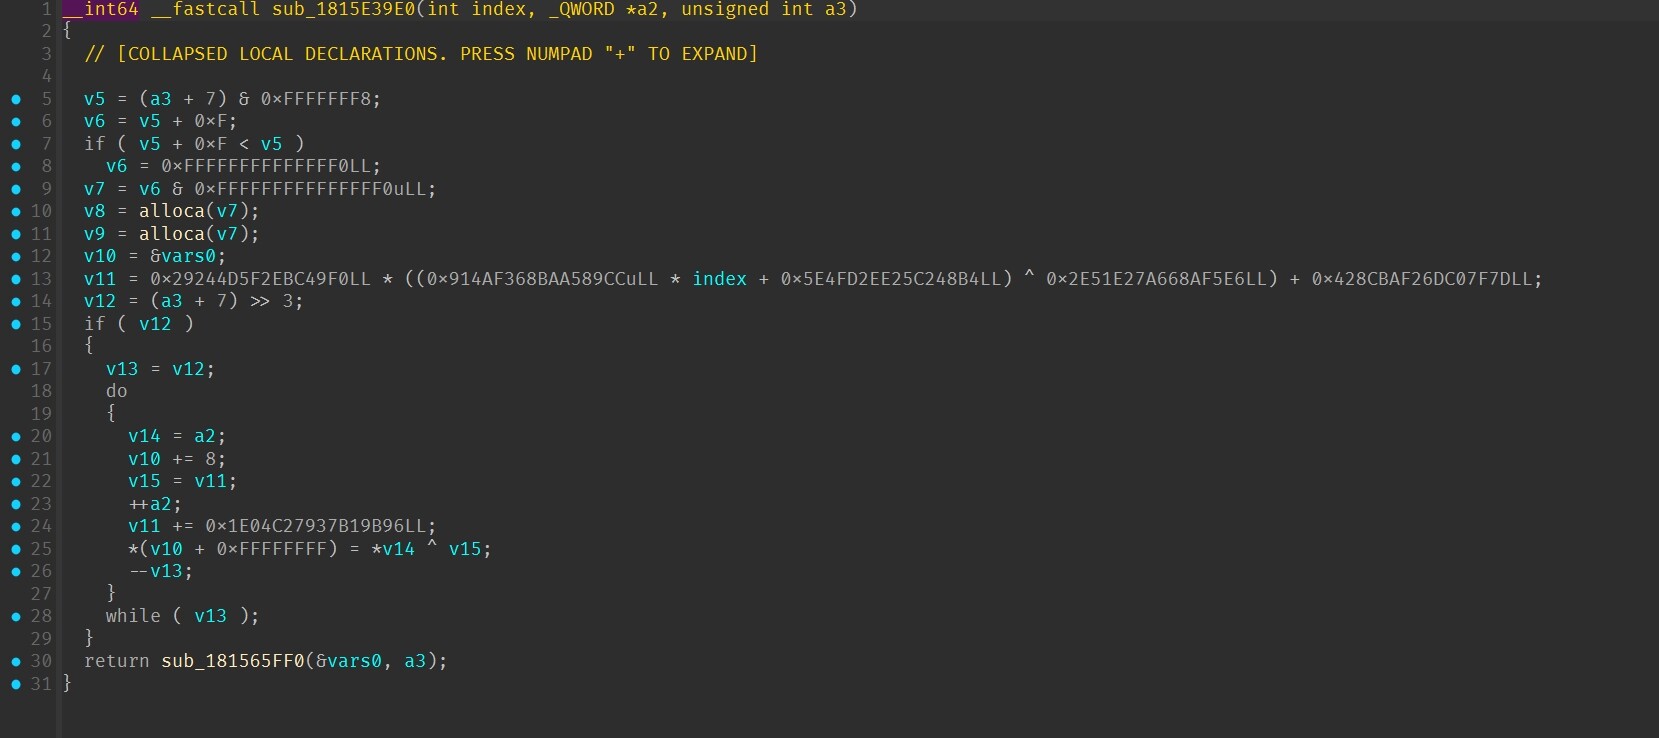
Task: Click the do-loop opening brace on line 19
Action: tap(111, 414)
